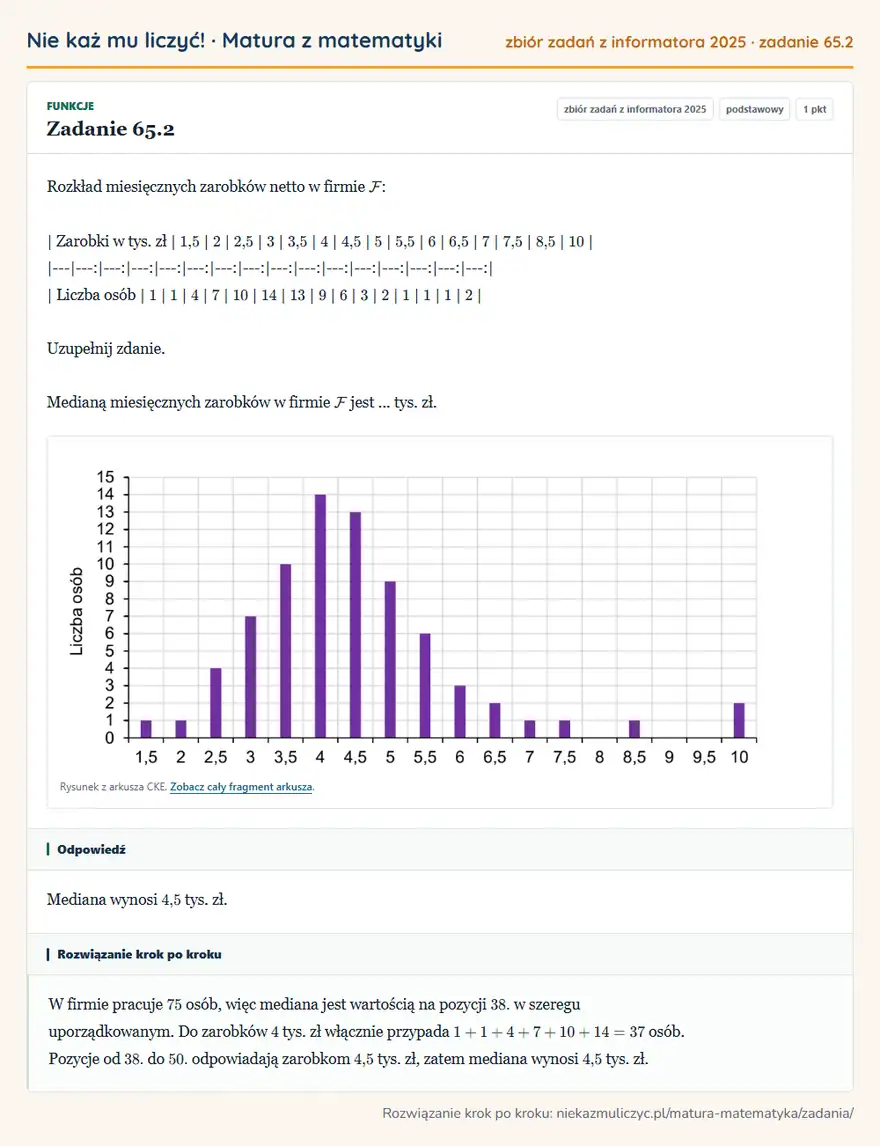This screenshot has height=1146, width=880.
Task: Select the answer text "Mediana wynosi 4,5 tys. zł."
Action: pos(137,900)
